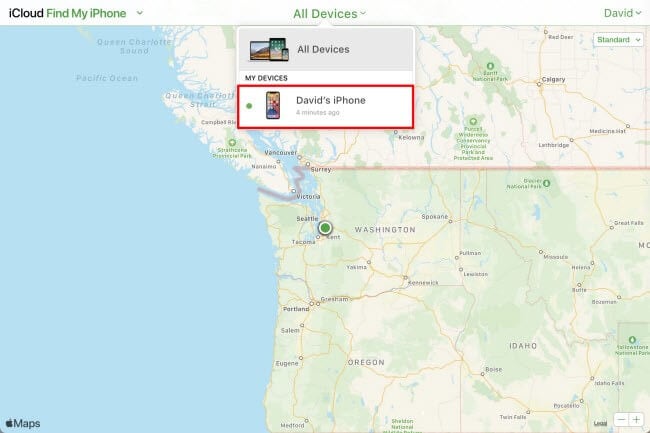Click the Banff National Park marker icon
Screen dimensions: 650x433
[490, 66]
